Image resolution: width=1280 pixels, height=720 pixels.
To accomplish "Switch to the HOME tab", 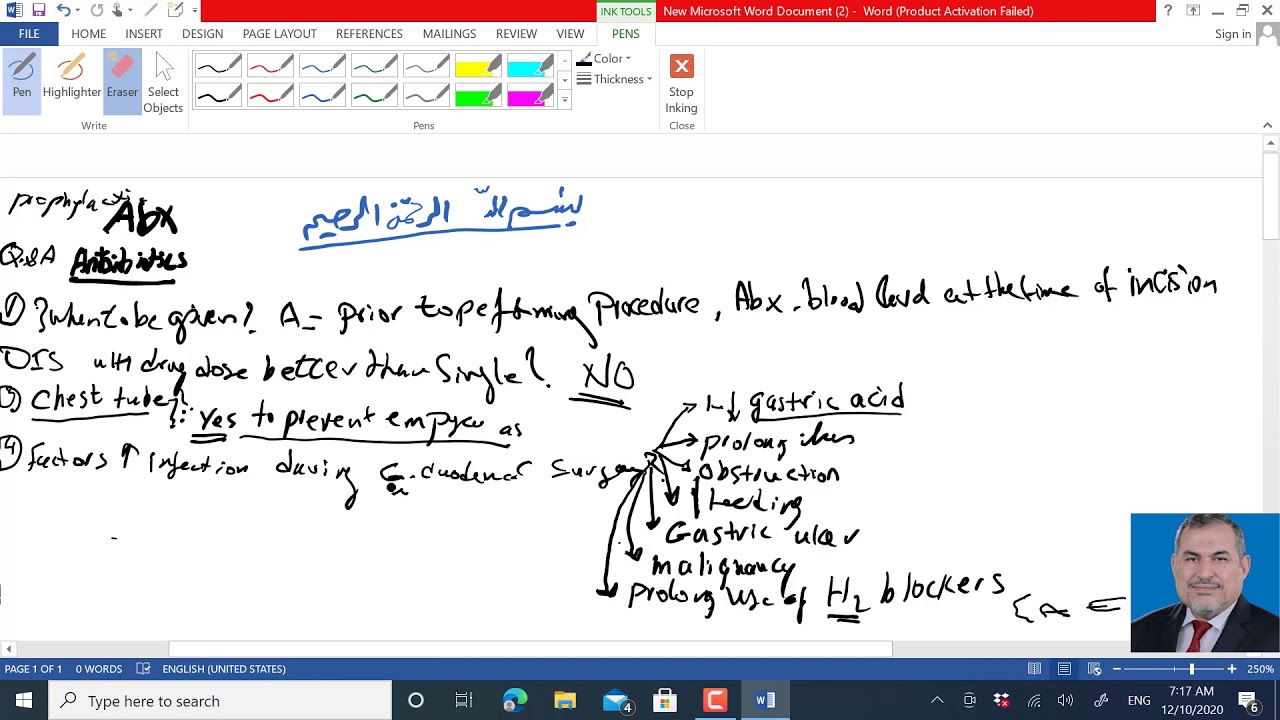I will tap(88, 34).
